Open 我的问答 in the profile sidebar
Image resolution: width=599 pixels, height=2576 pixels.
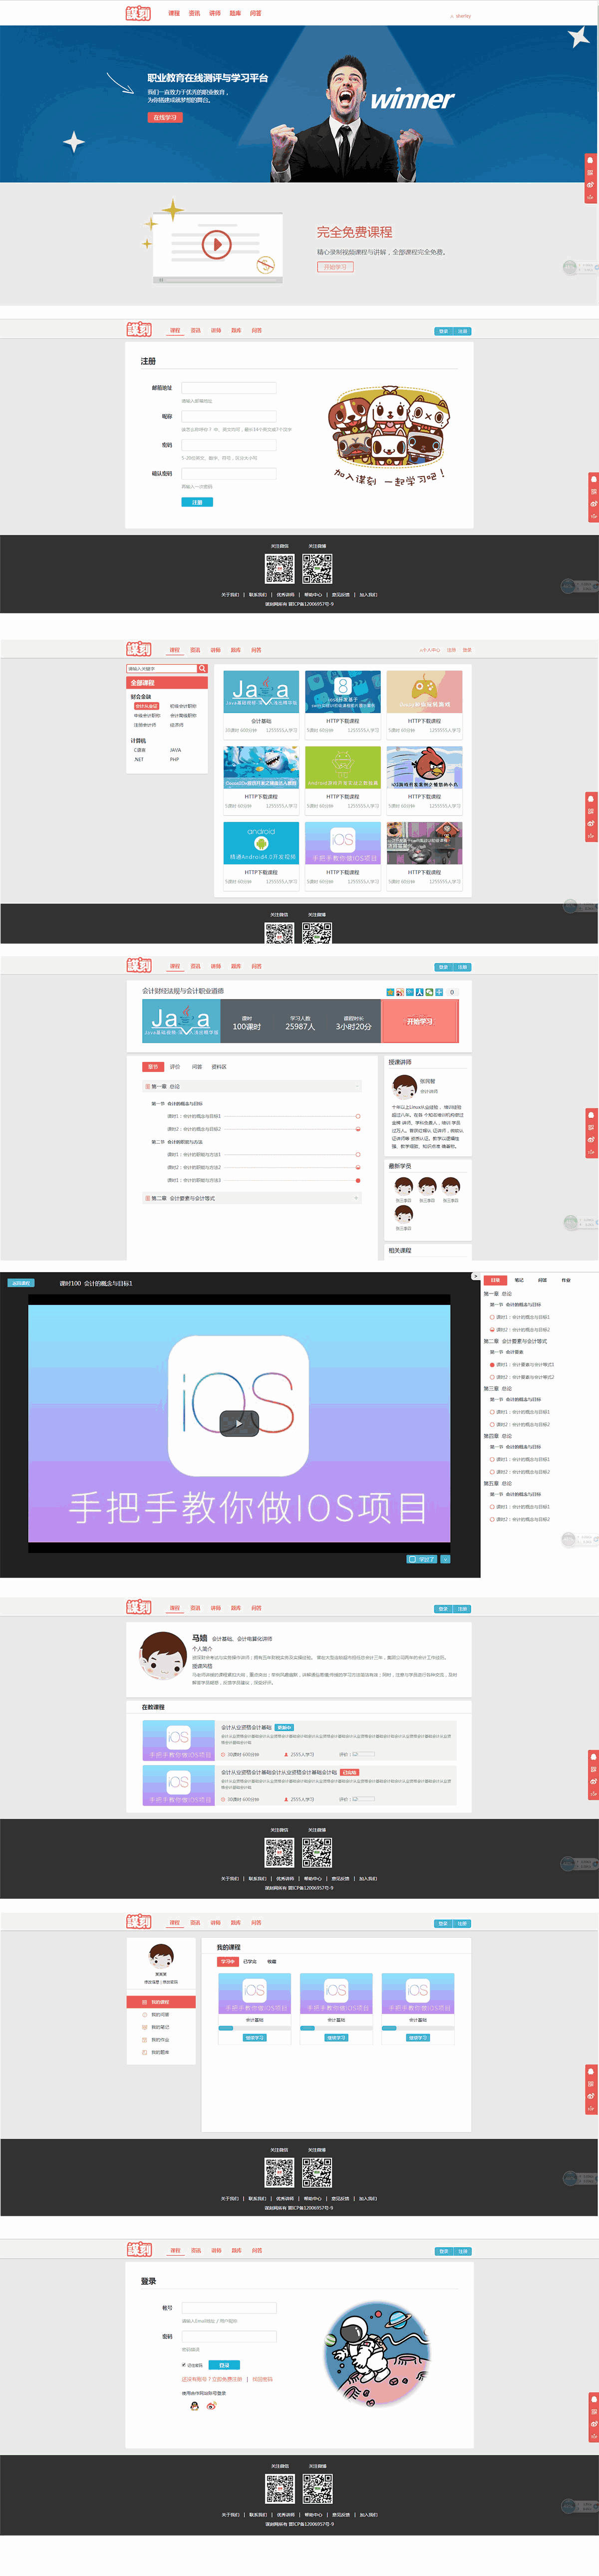pyautogui.click(x=160, y=2015)
